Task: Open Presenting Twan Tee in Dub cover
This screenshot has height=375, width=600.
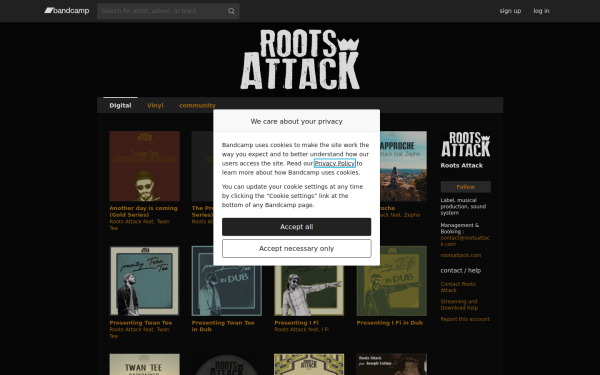Action: [227, 291]
